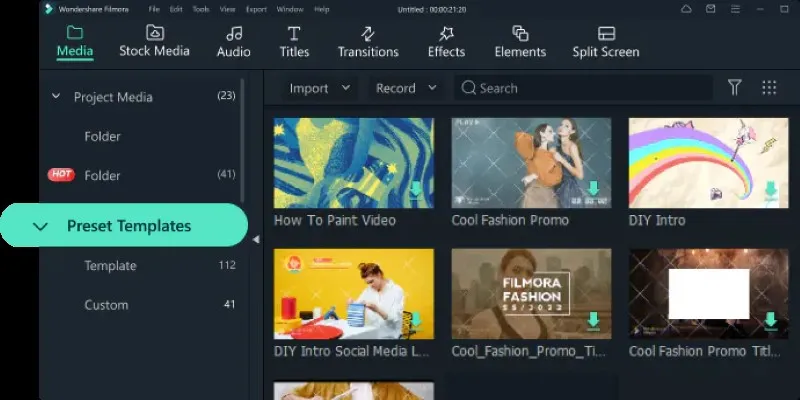Image resolution: width=800 pixels, height=400 pixels.
Task: Select the HOT Folder item
Action: 103,176
